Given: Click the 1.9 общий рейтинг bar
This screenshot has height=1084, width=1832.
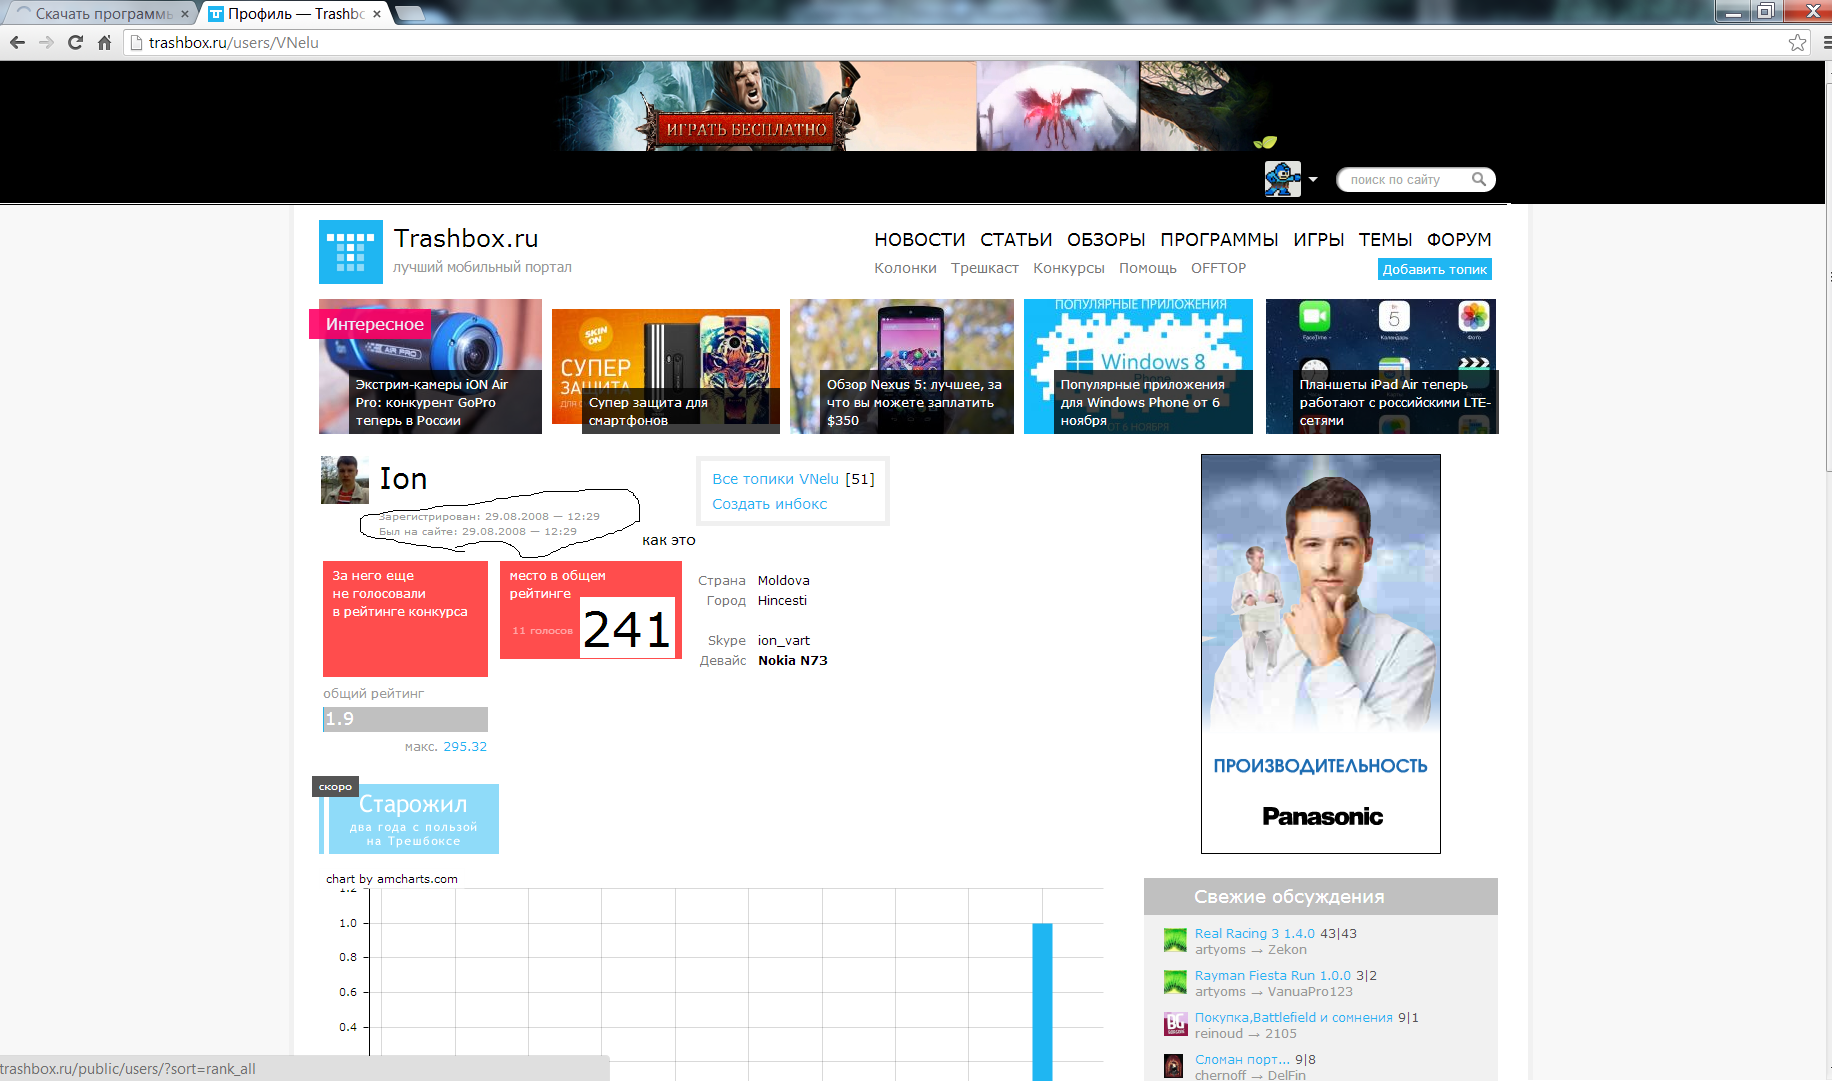Looking at the screenshot, I should (405, 719).
